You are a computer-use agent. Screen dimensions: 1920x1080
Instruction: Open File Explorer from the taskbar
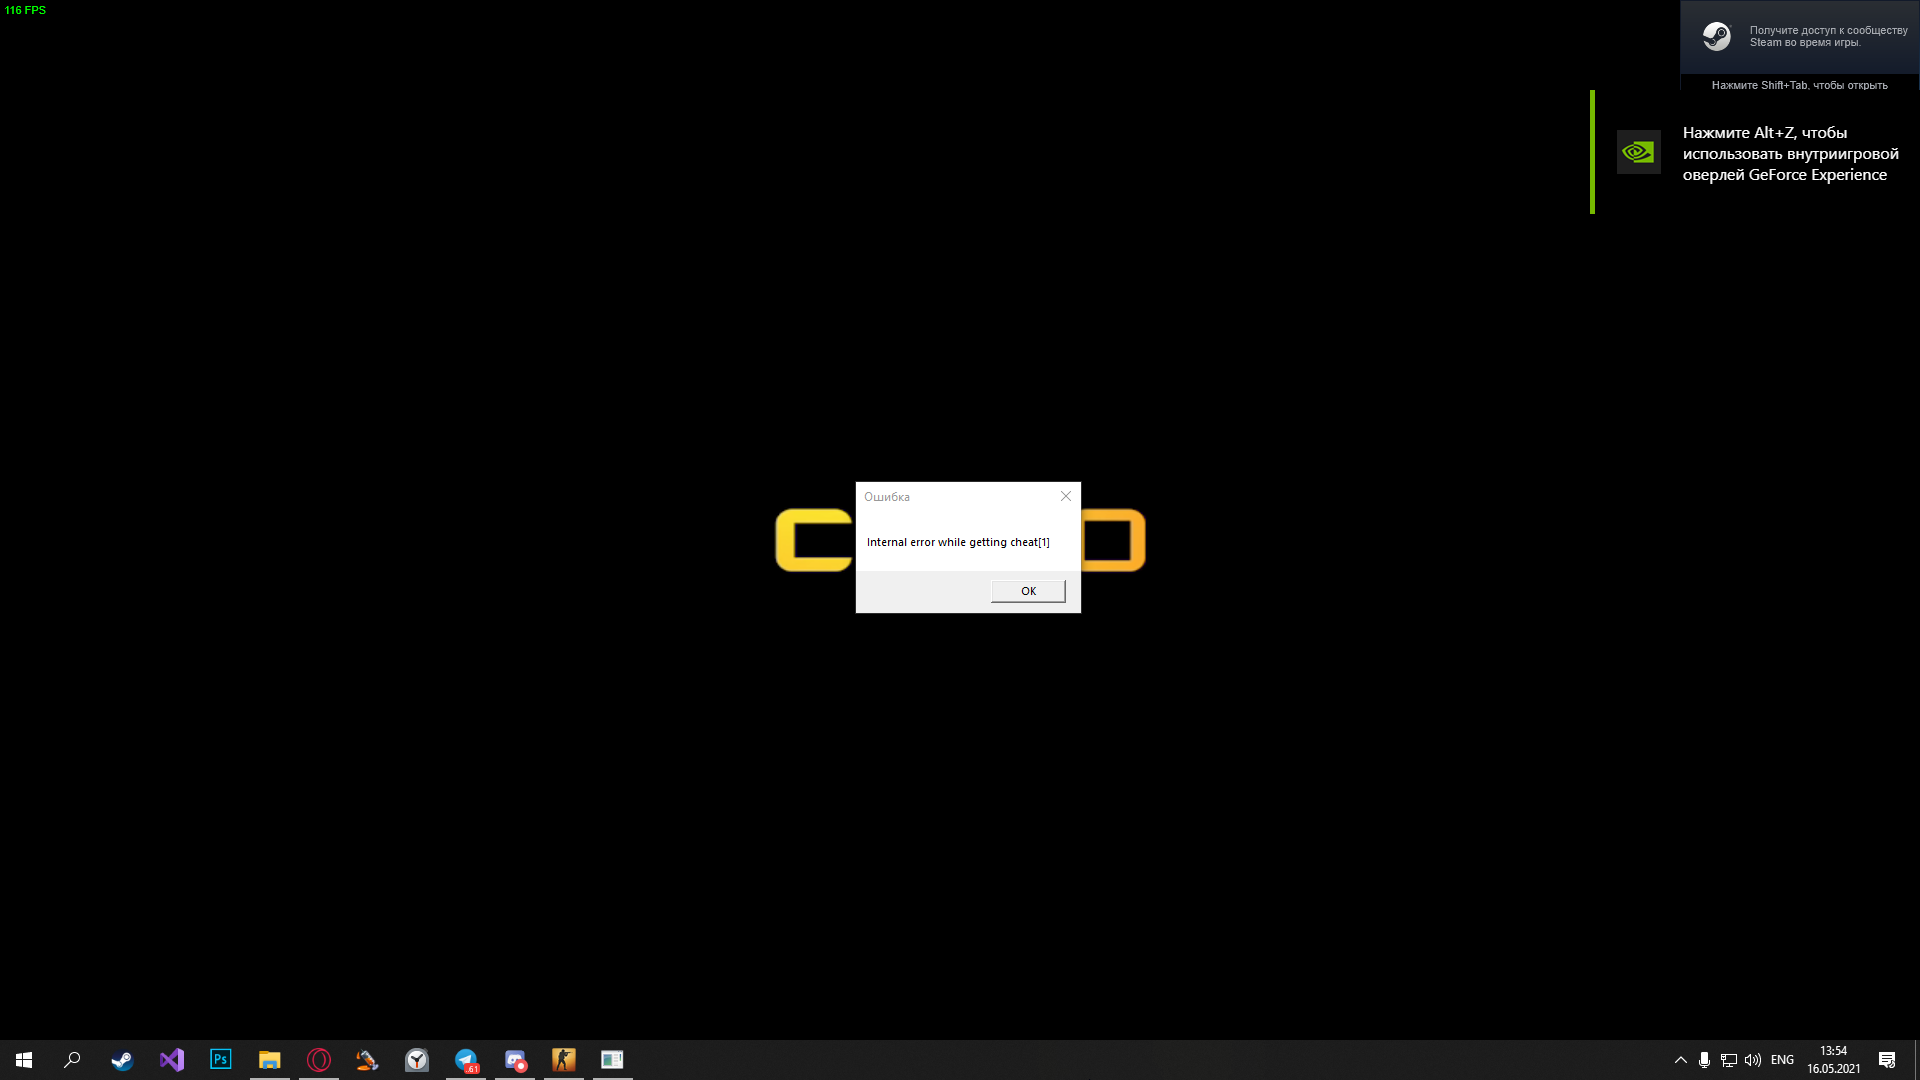[269, 1060]
